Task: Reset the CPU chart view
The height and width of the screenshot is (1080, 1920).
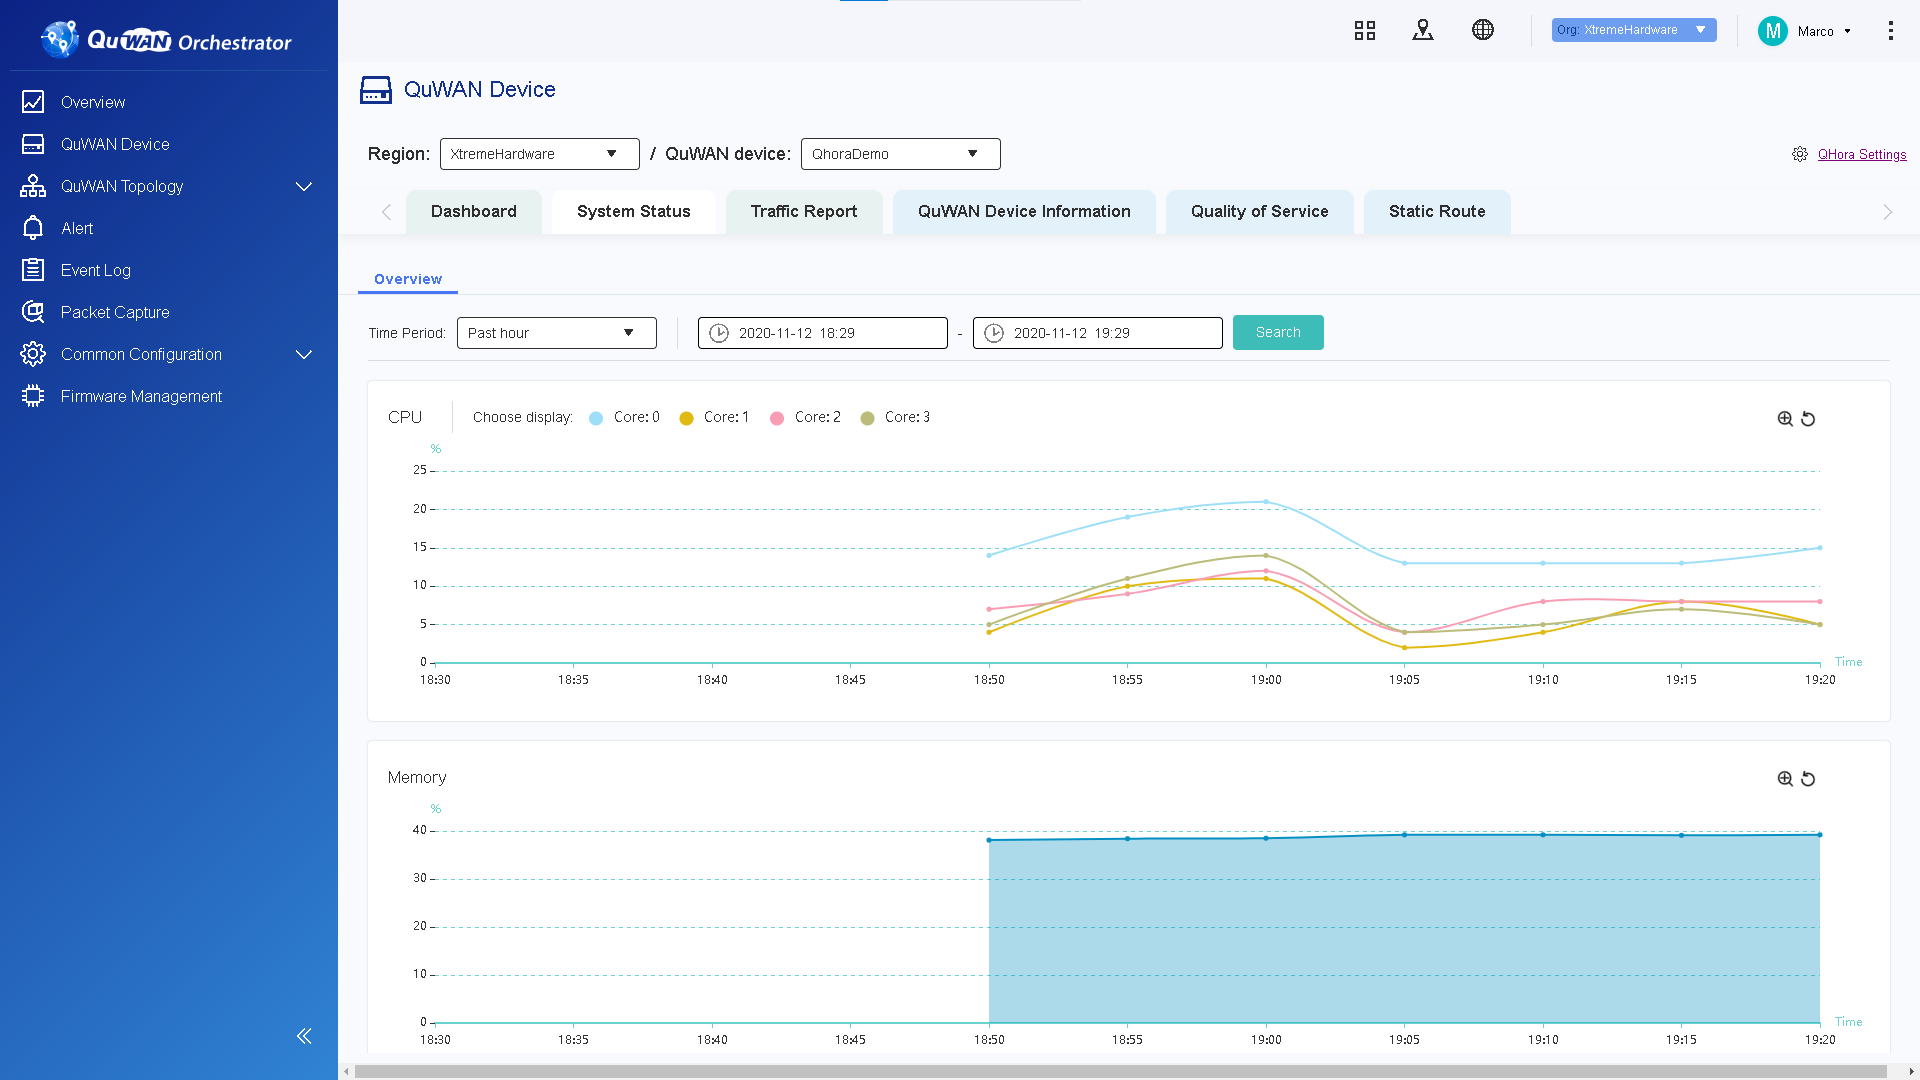Action: point(1808,419)
